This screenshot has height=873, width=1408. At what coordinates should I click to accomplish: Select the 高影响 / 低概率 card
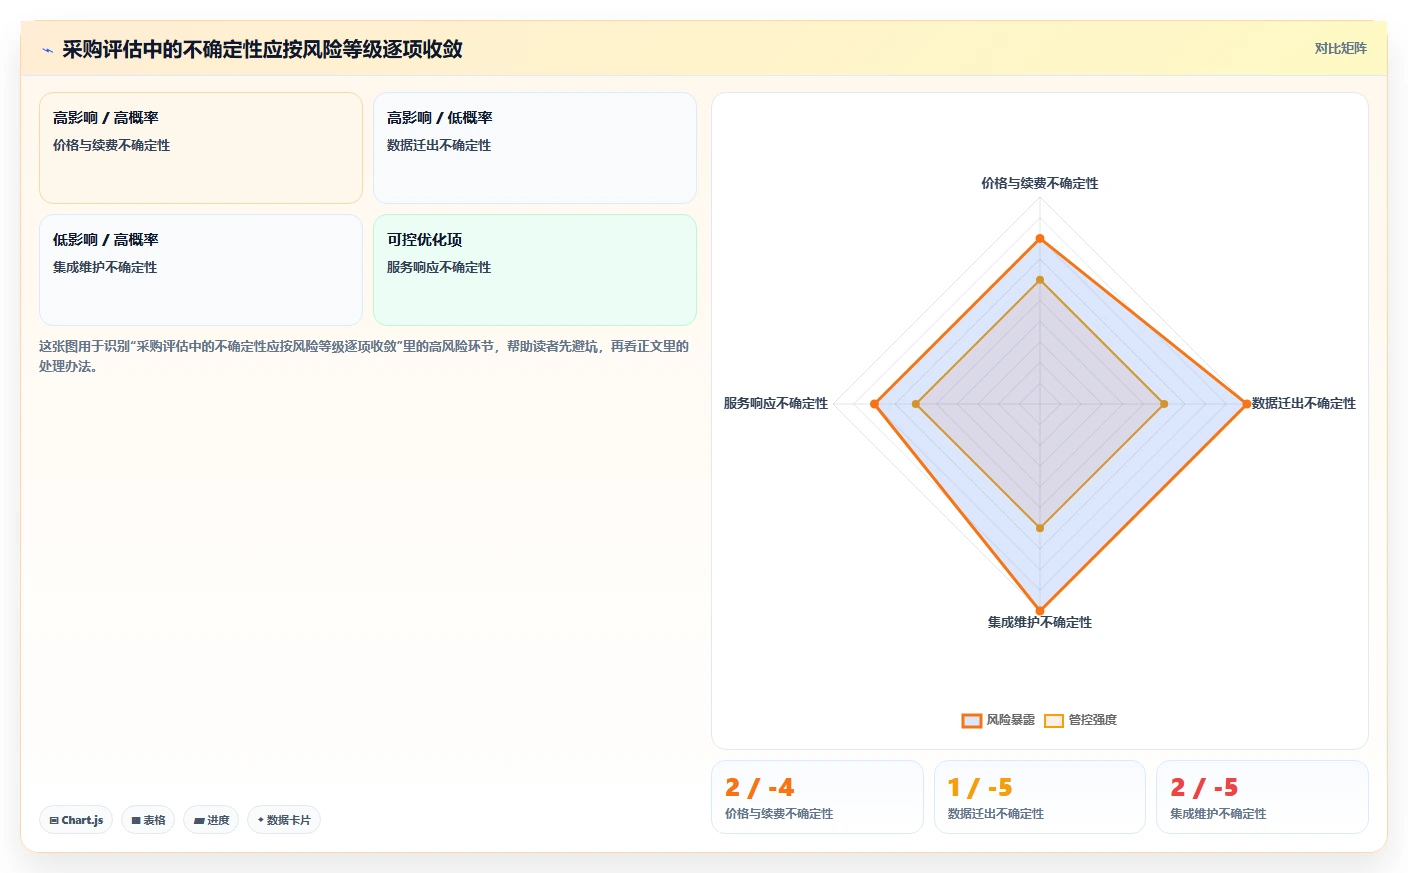click(535, 148)
